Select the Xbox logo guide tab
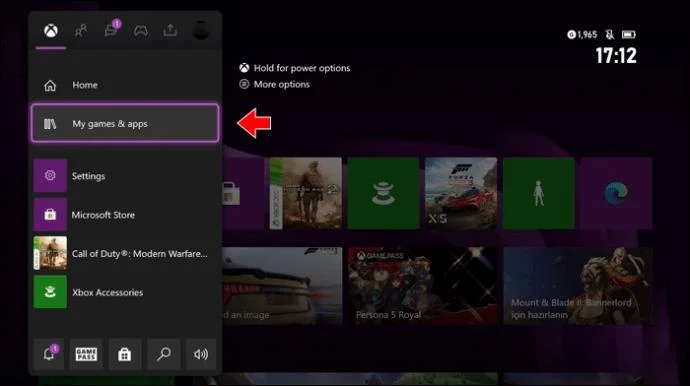The width and height of the screenshot is (690, 386). point(51,31)
